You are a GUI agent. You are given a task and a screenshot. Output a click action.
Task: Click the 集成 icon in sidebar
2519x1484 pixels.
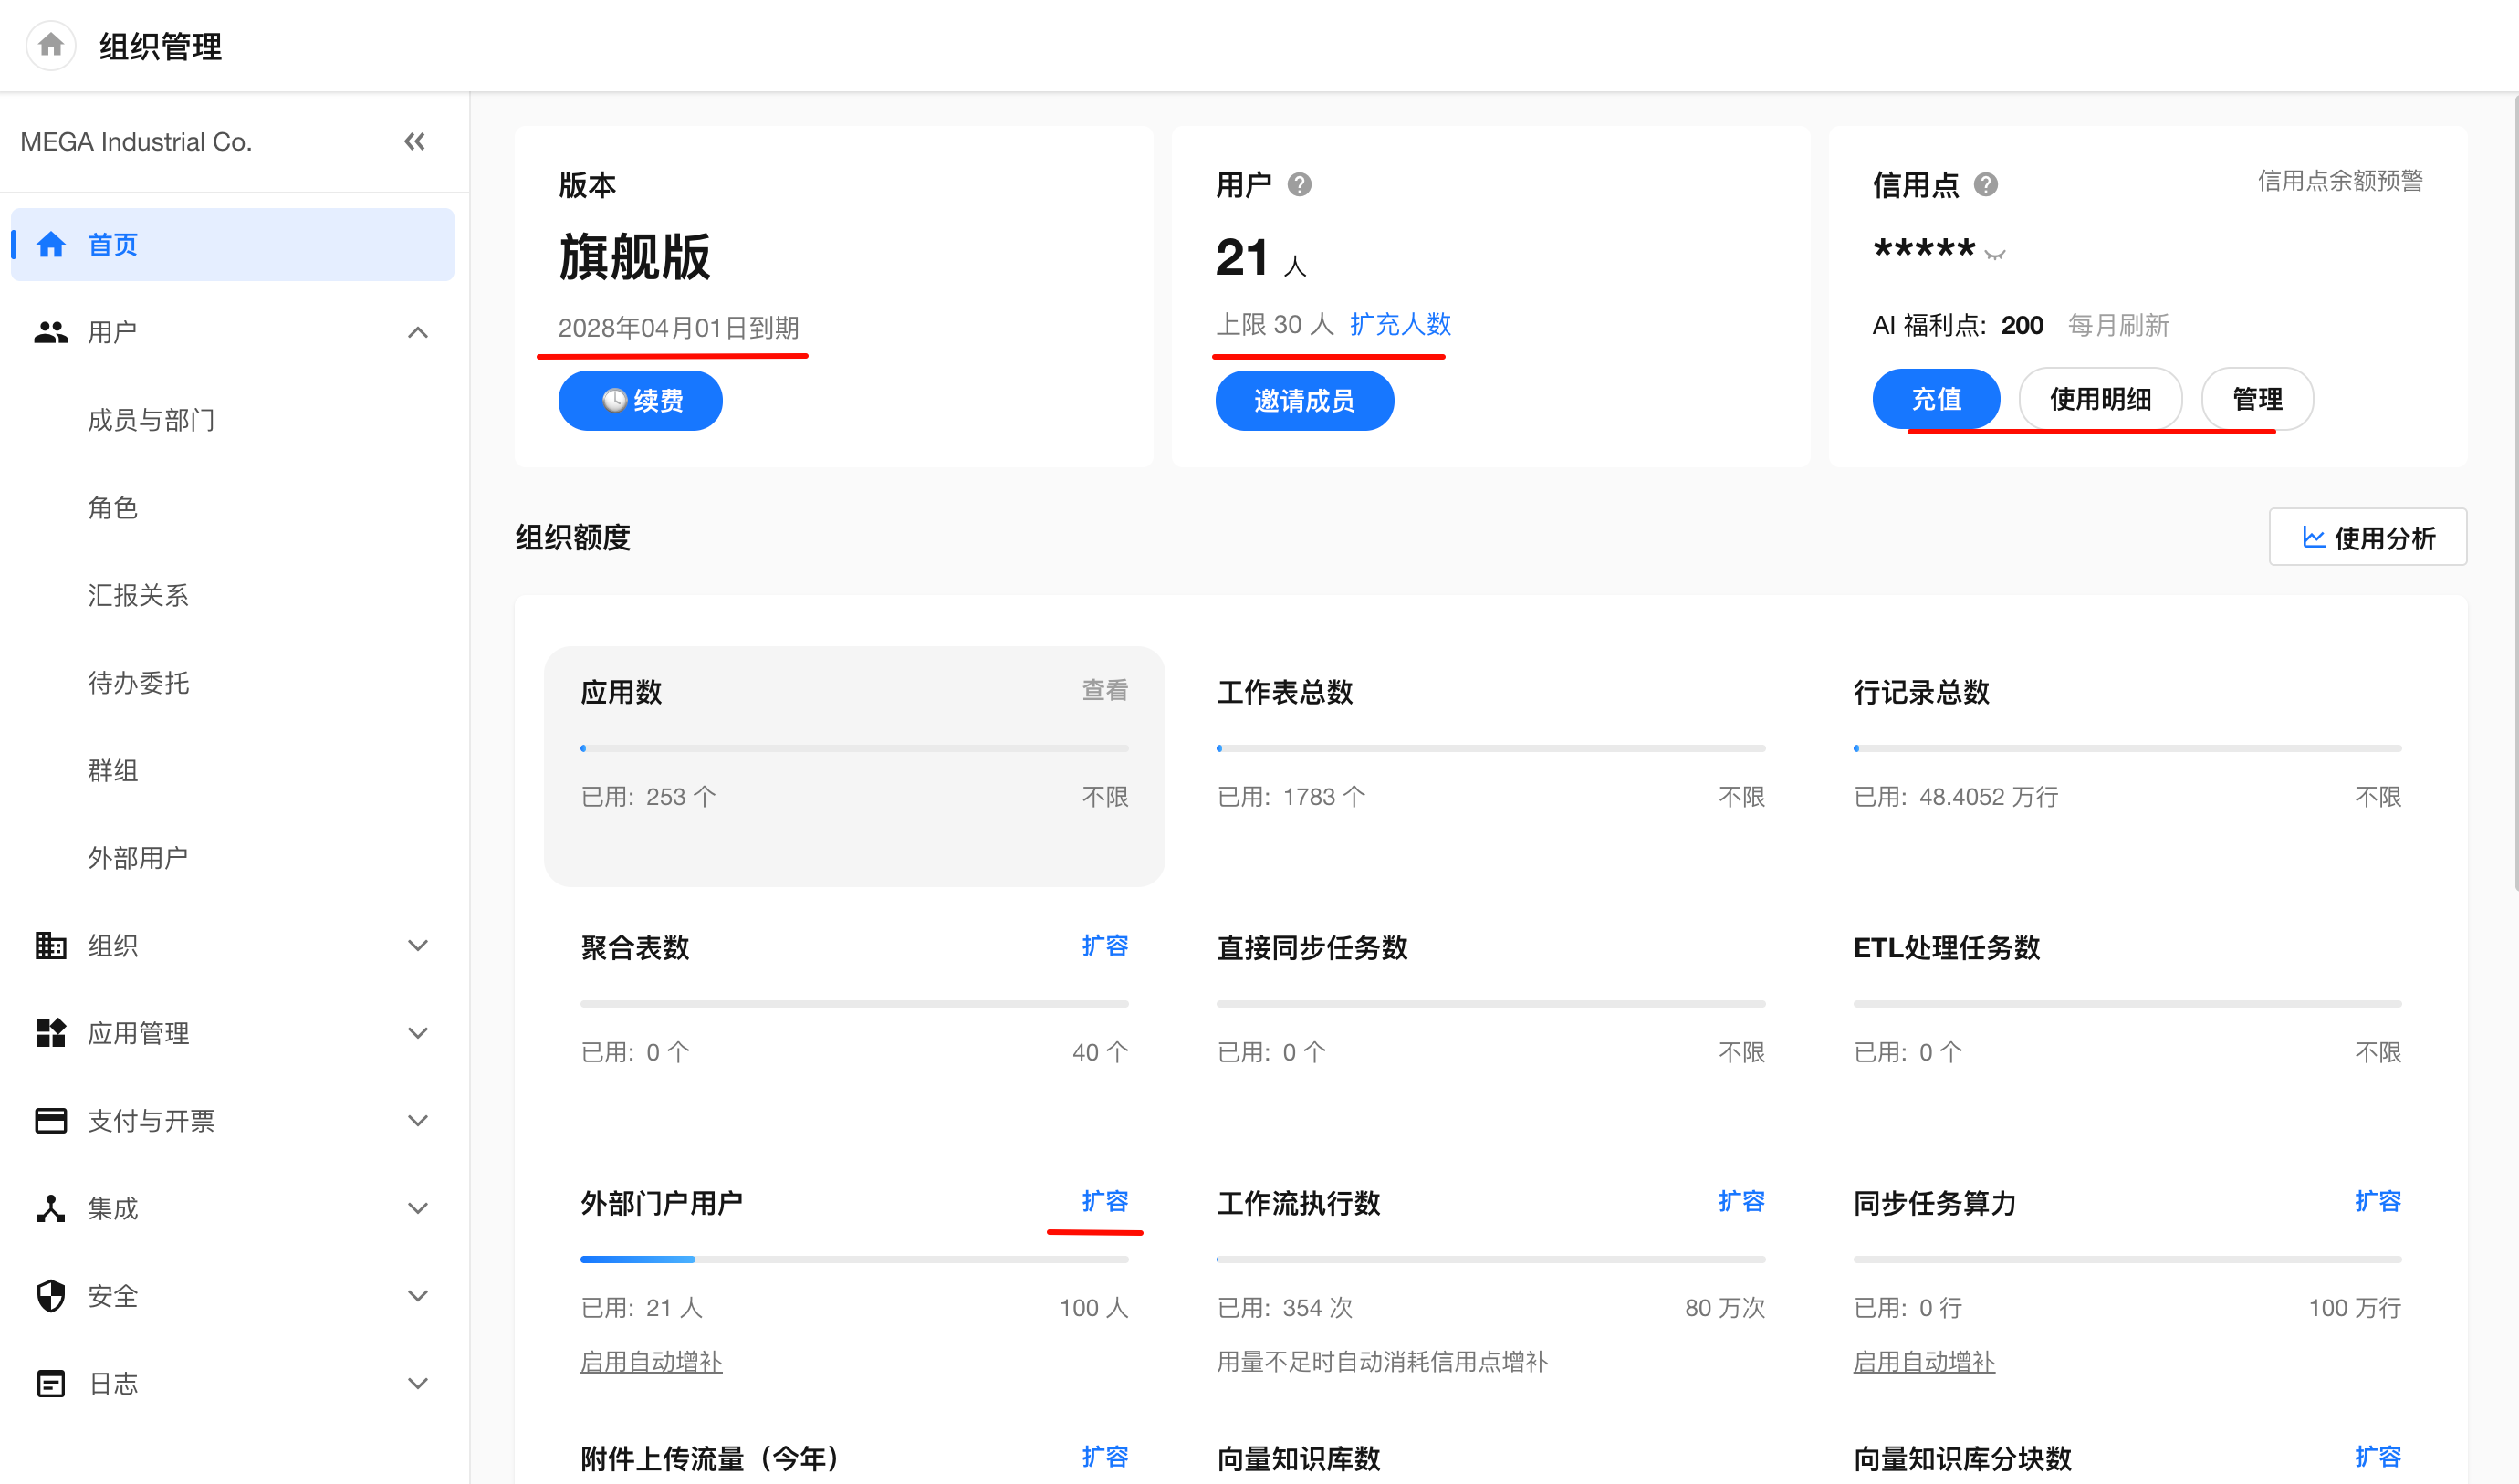tap(51, 1208)
